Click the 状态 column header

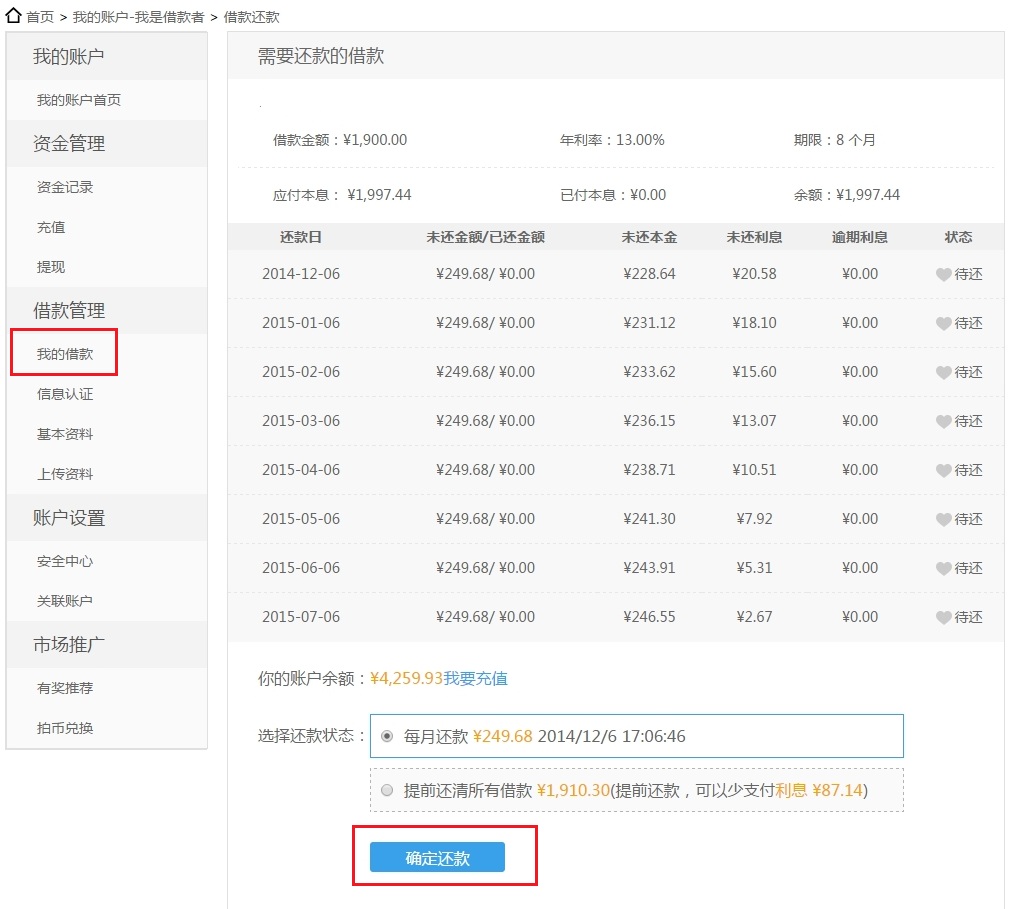958,237
